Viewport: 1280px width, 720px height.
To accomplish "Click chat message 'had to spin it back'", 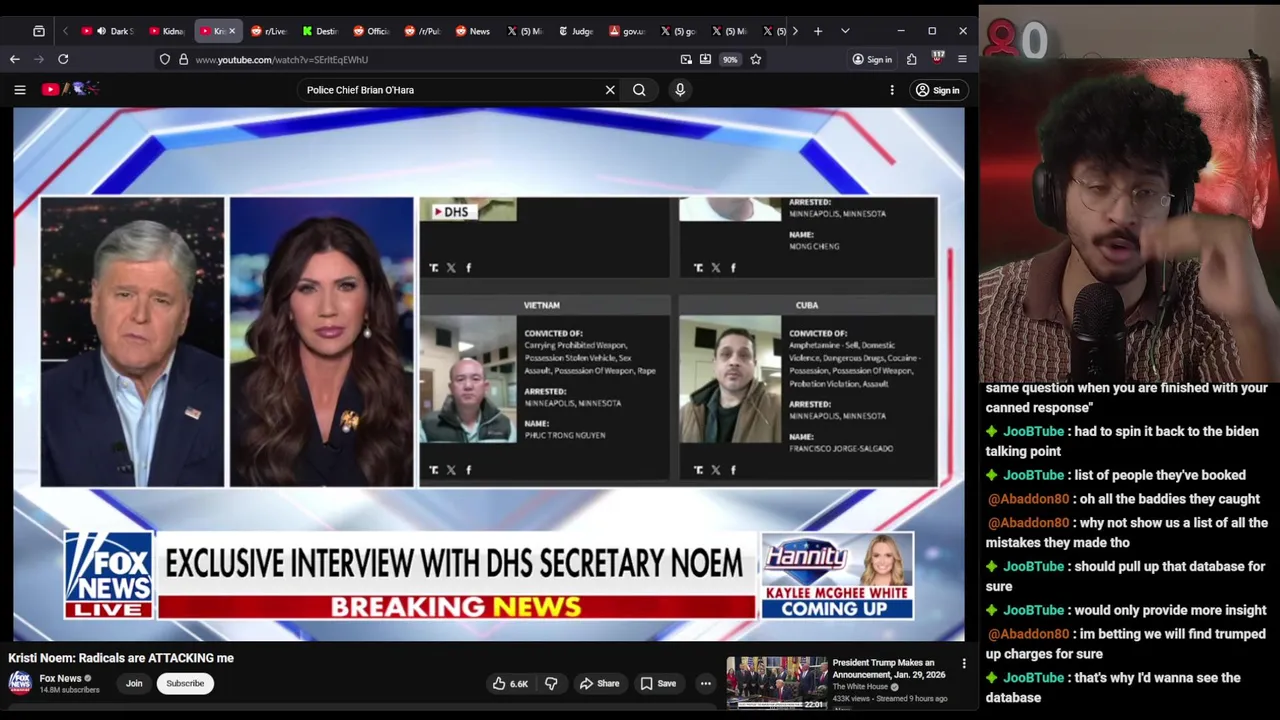I will click(1122, 441).
